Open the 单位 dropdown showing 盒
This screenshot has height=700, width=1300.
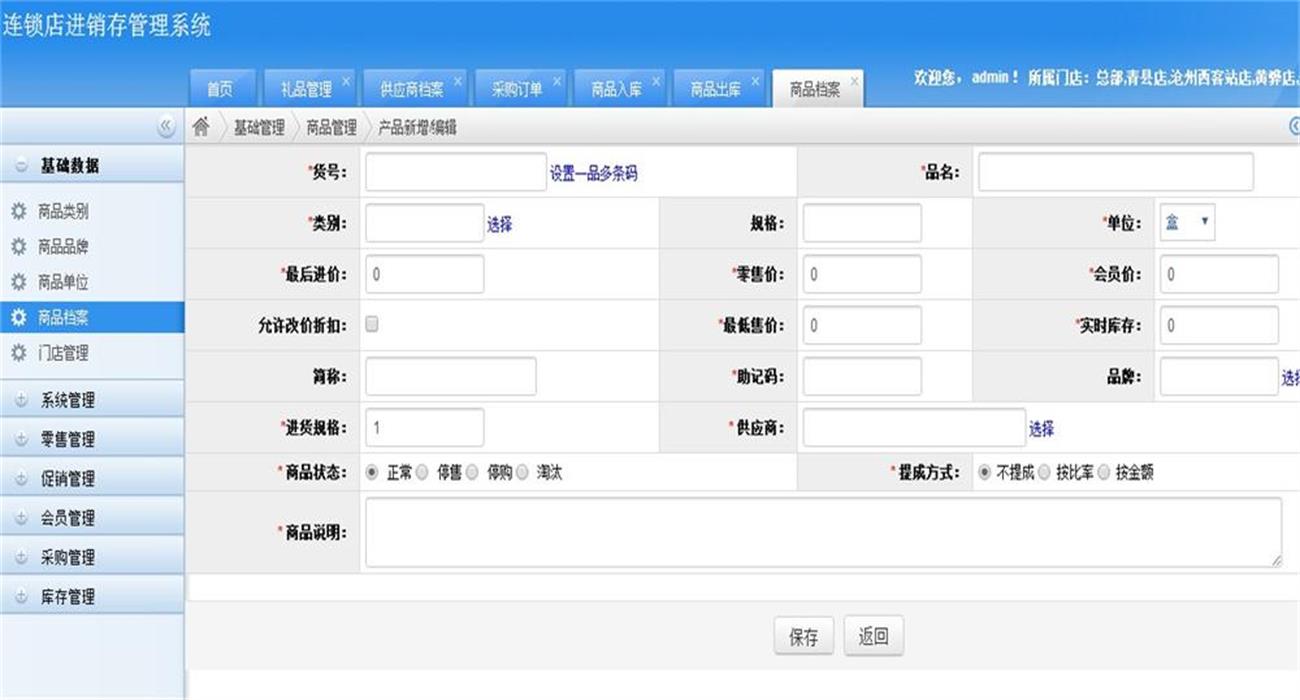[x=1187, y=223]
